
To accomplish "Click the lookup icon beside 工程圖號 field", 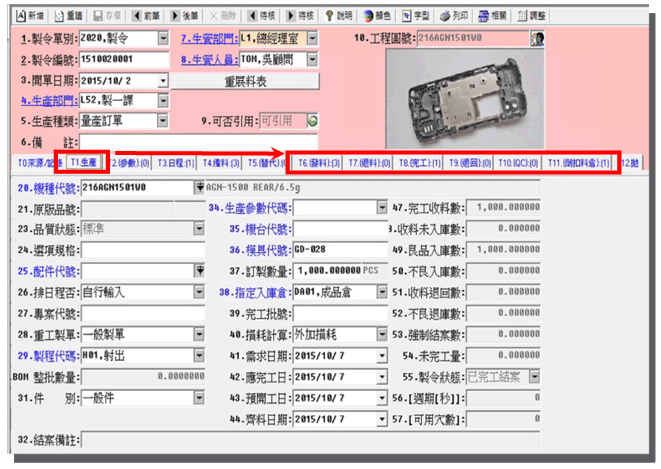I will 537,38.
